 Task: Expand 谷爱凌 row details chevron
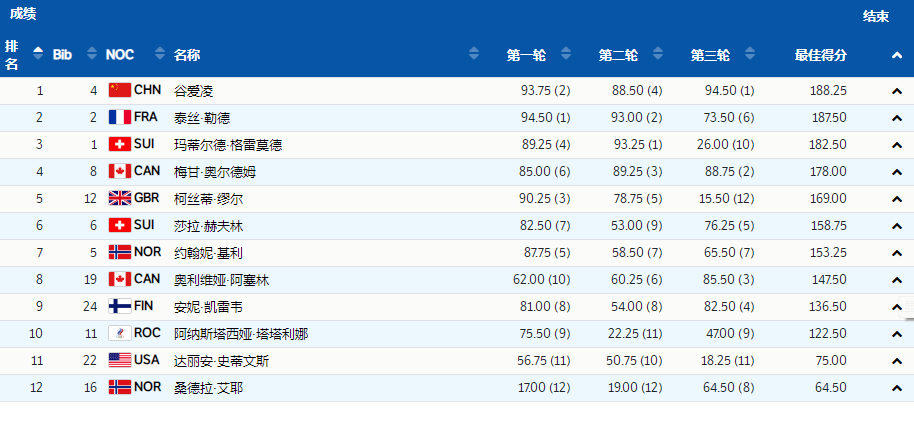(897, 91)
